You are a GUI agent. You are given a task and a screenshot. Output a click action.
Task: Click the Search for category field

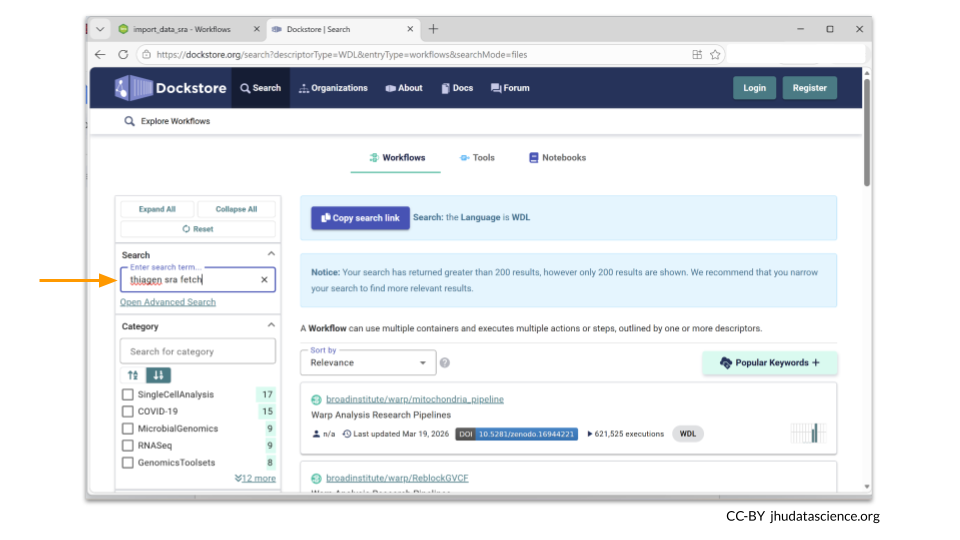(198, 352)
